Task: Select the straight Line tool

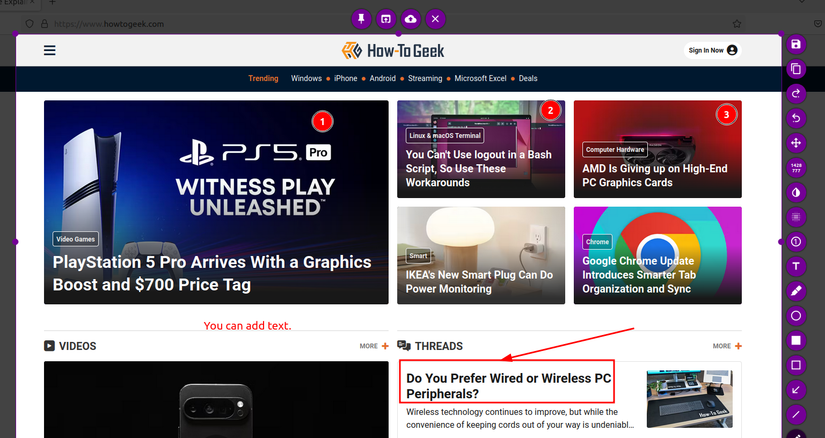Action: pos(796,414)
